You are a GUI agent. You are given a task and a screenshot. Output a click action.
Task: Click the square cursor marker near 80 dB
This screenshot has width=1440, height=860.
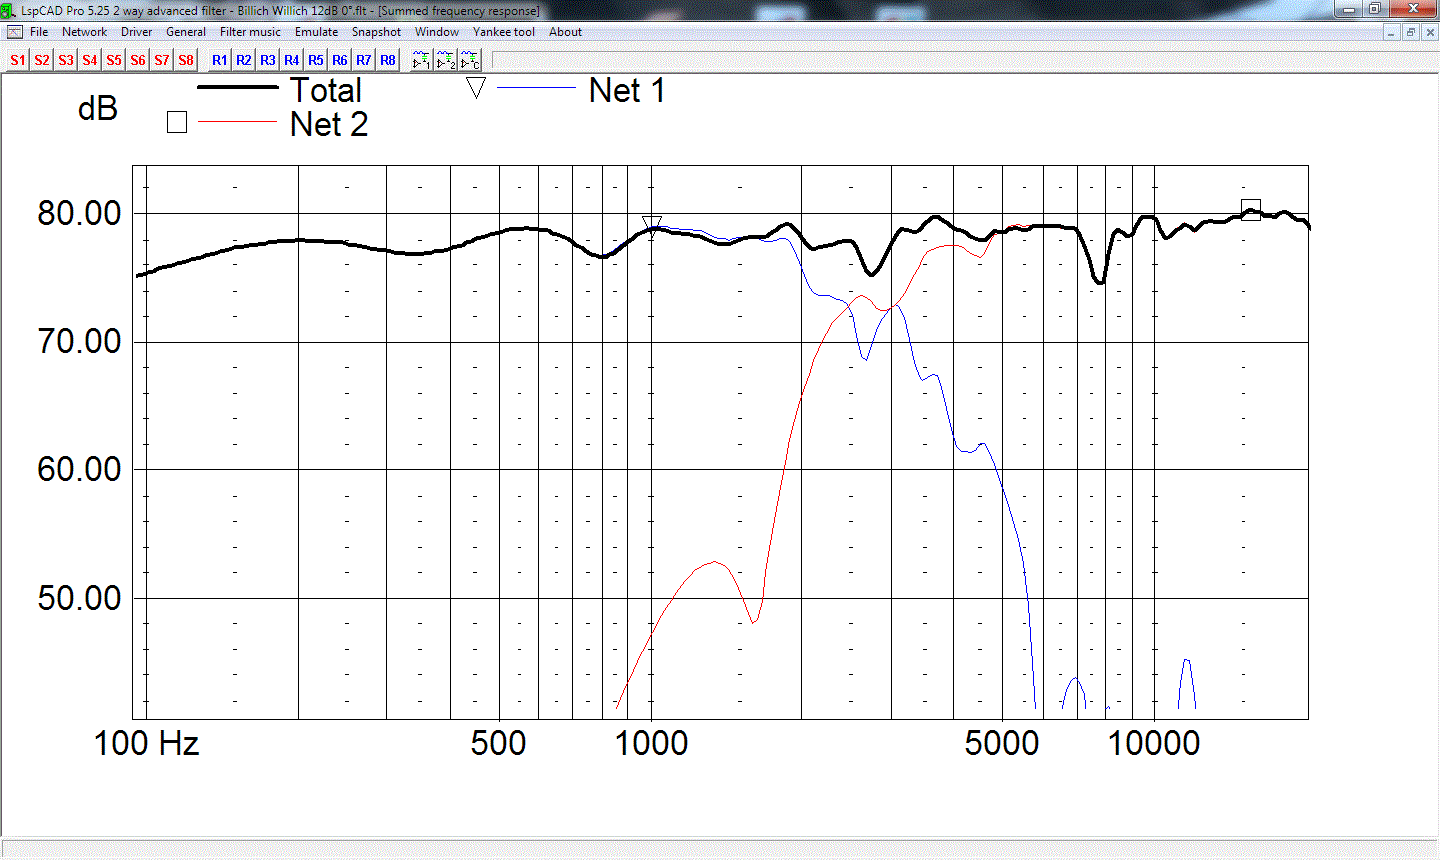[x=1250, y=210]
